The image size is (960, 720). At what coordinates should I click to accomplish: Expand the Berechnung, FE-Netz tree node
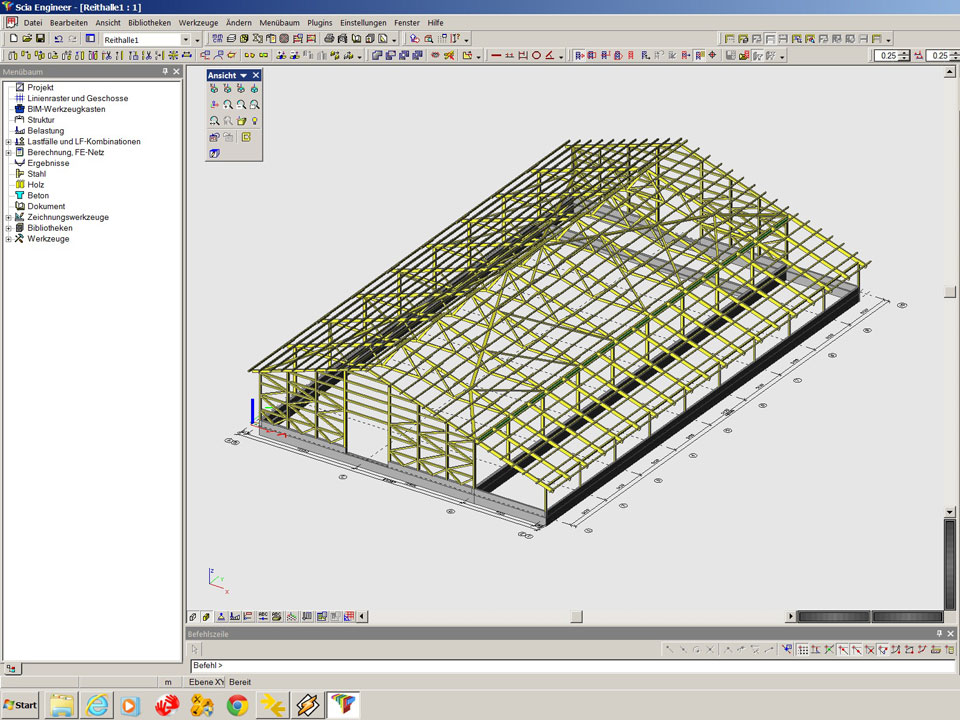8,153
